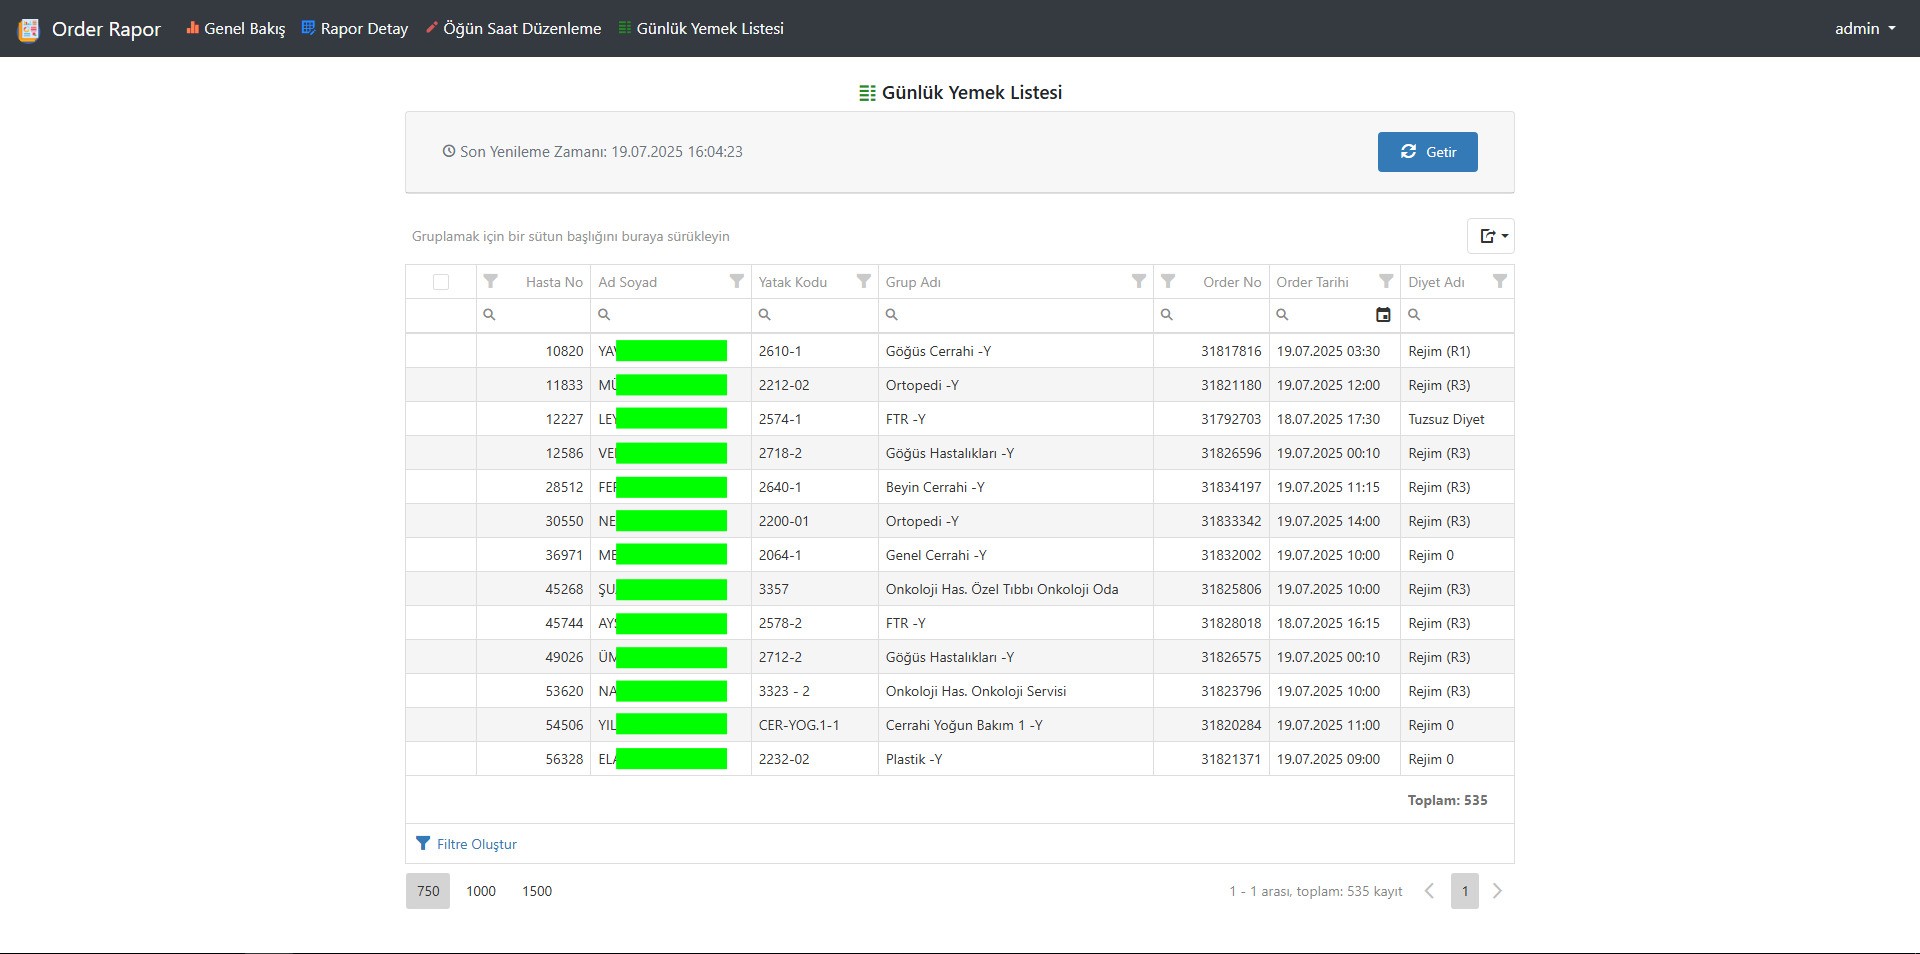This screenshot has width=1920, height=954.
Task: Go to Rapor Detay page
Action: [x=355, y=29]
